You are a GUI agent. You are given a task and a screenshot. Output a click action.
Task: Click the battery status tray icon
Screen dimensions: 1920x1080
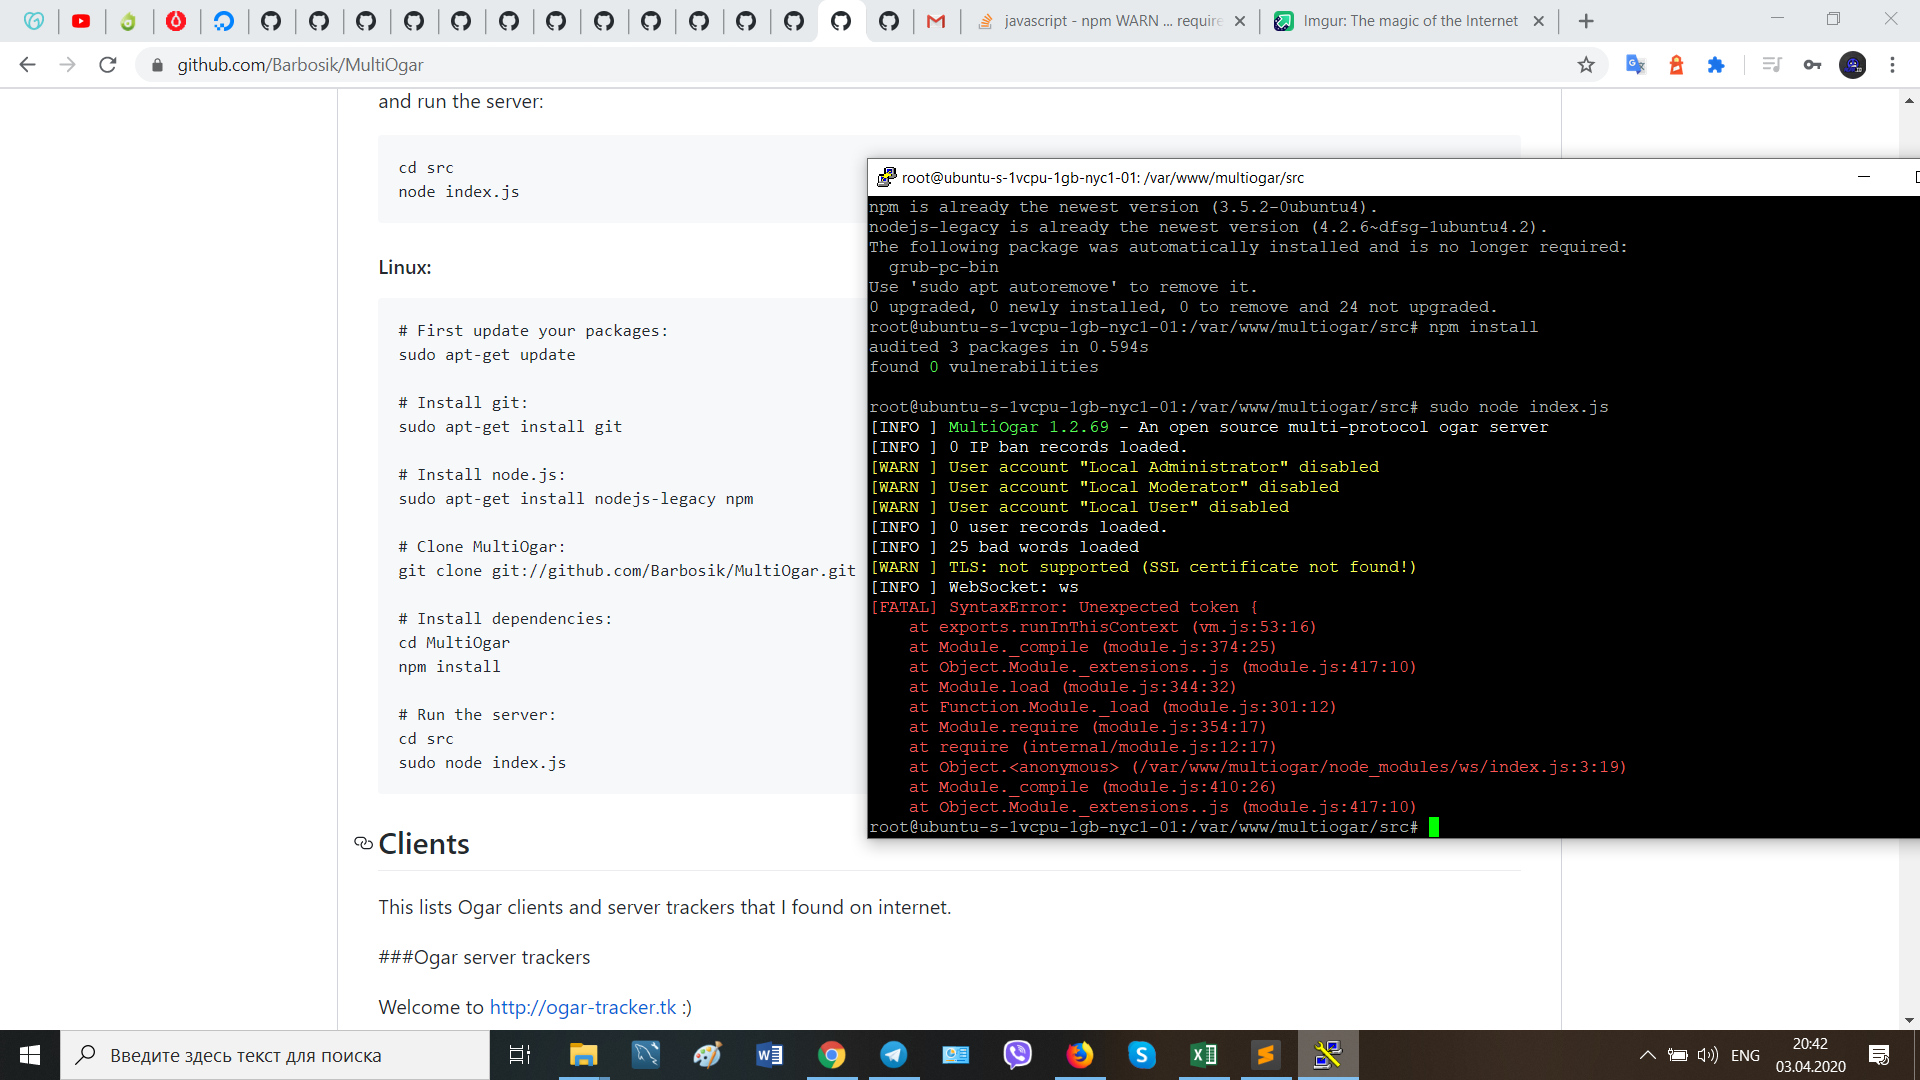(1678, 1055)
